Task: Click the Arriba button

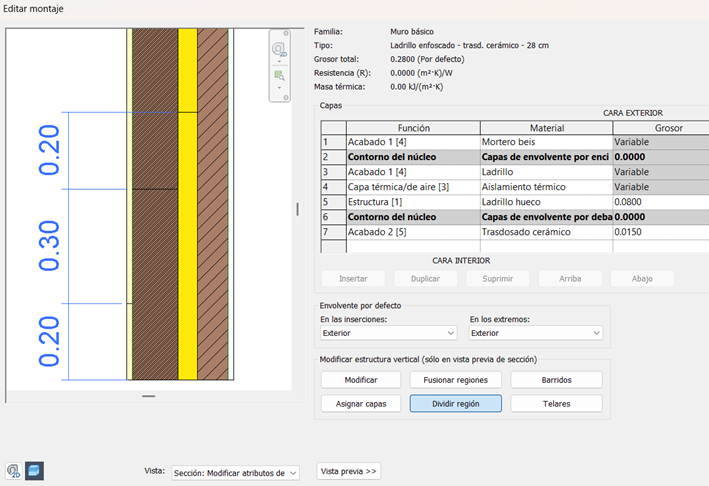Action: [x=570, y=278]
